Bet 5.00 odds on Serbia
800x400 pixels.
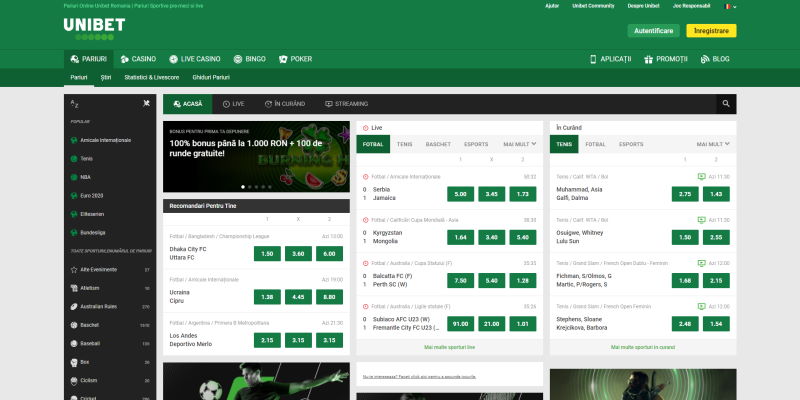point(461,194)
